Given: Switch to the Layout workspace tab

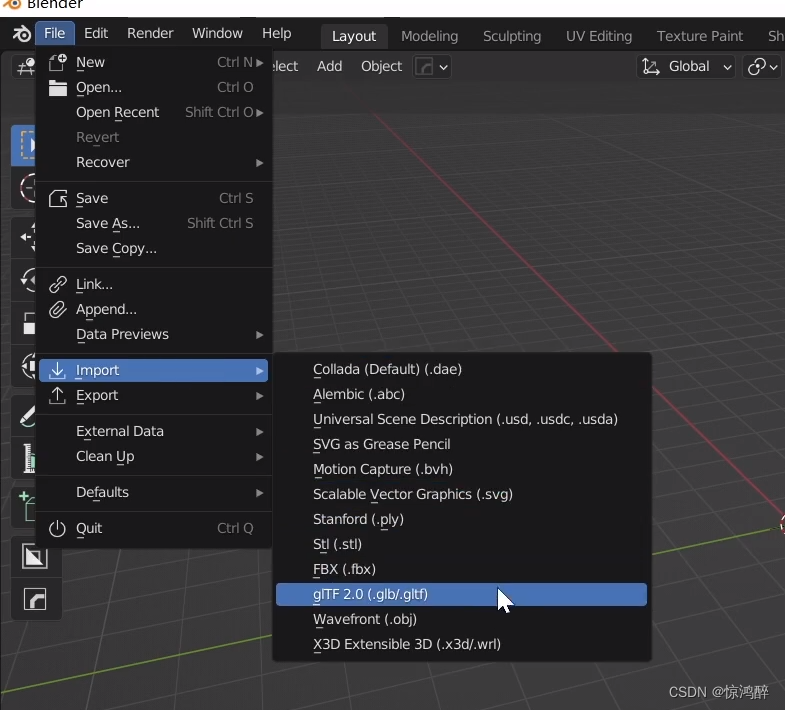Looking at the screenshot, I should pyautogui.click(x=354, y=36).
